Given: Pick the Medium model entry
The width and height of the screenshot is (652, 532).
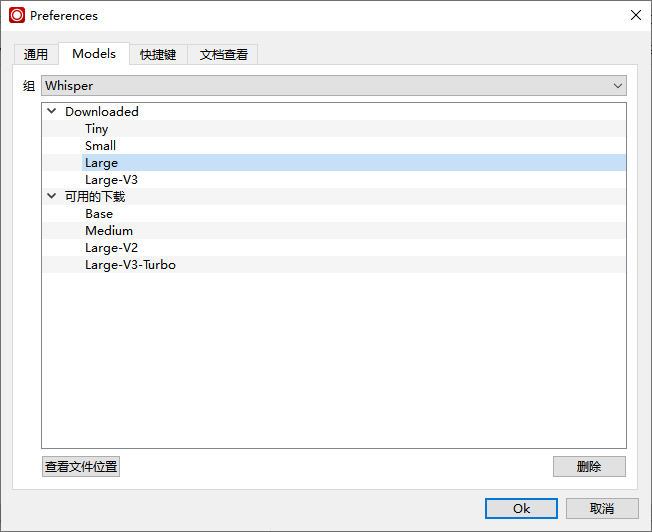Looking at the screenshot, I should (109, 231).
